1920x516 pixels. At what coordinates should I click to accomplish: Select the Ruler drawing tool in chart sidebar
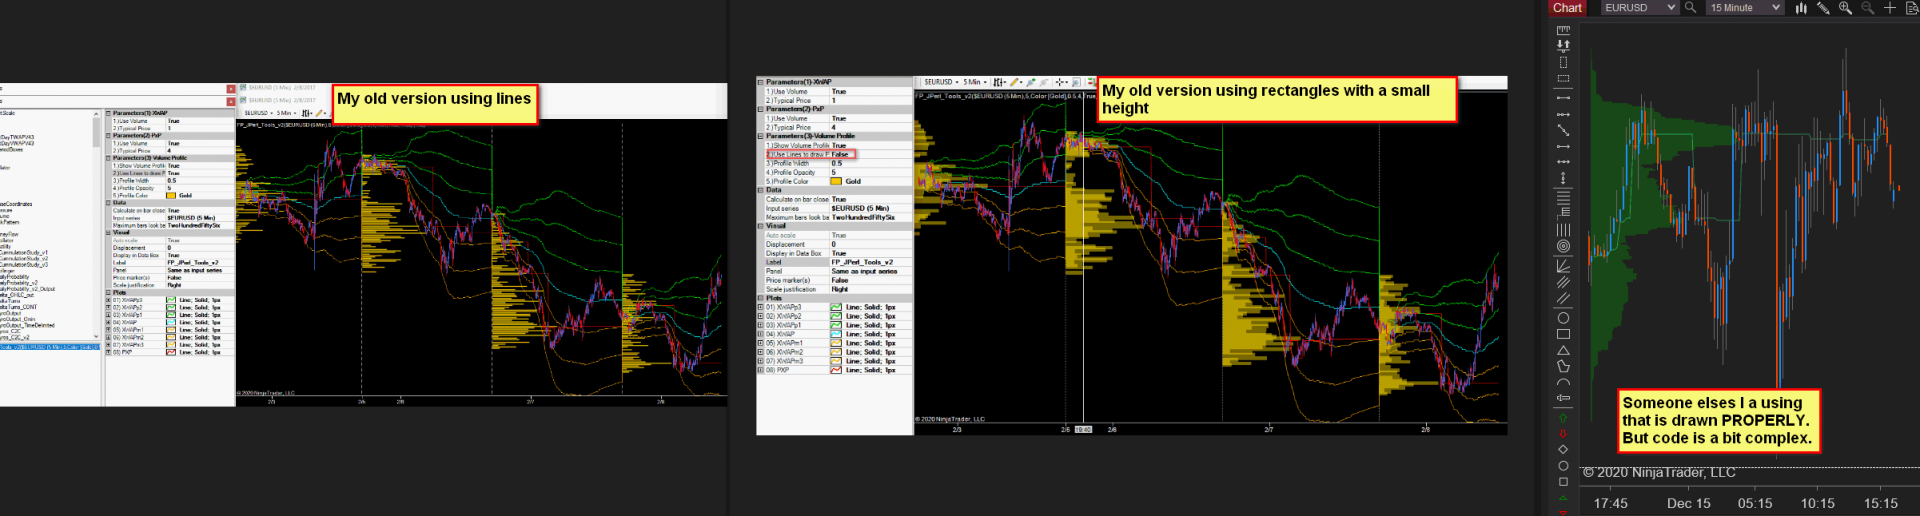coord(1563,29)
